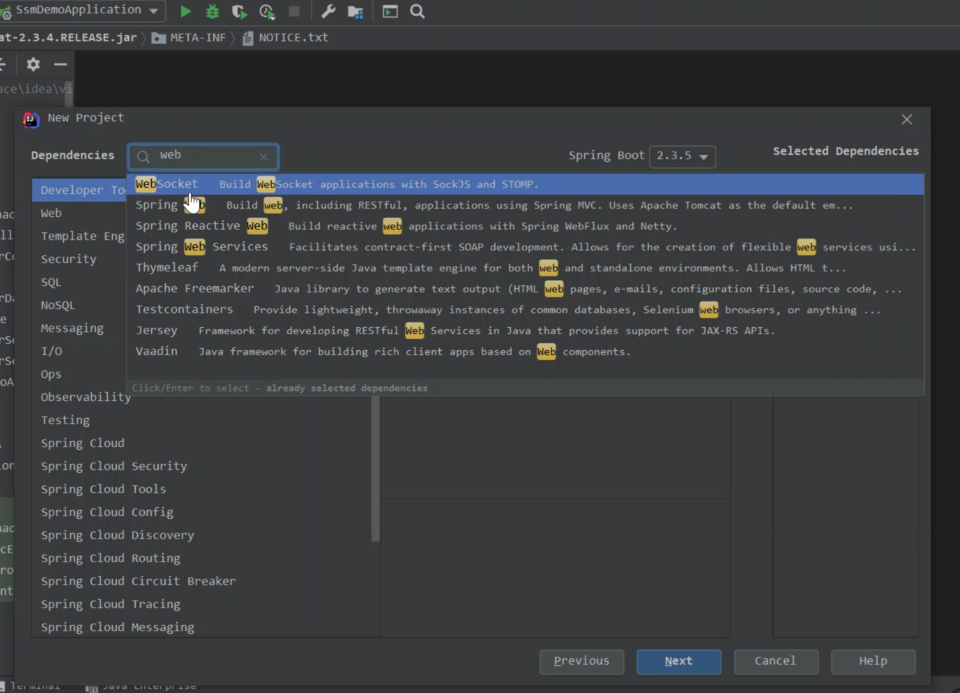The height and width of the screenshot is (693, 960).
Task: Open the profiler run icon
Action: tap(266, 12)
